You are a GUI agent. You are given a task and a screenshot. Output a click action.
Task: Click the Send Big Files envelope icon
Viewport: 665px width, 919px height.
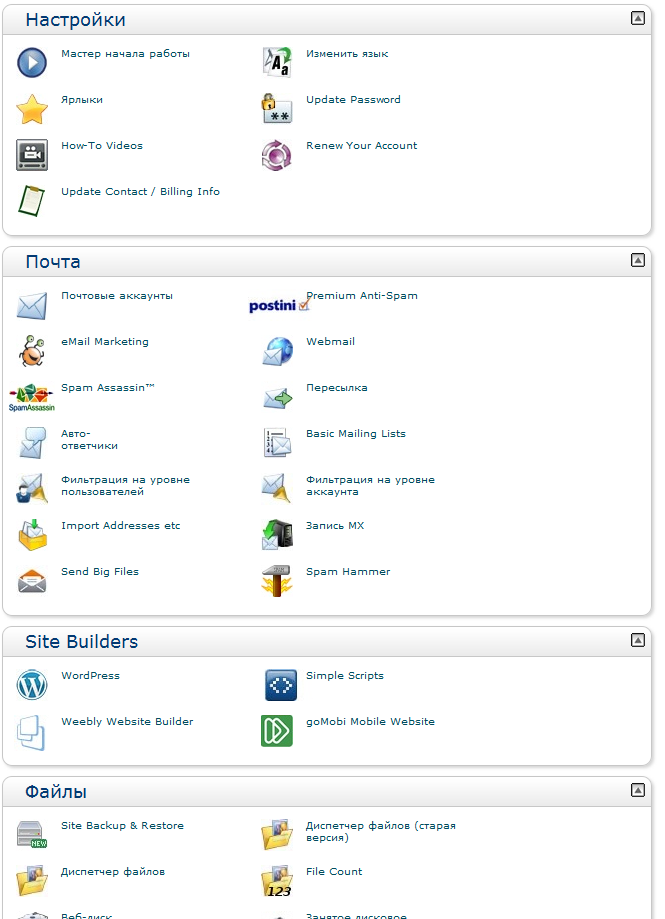32,581
